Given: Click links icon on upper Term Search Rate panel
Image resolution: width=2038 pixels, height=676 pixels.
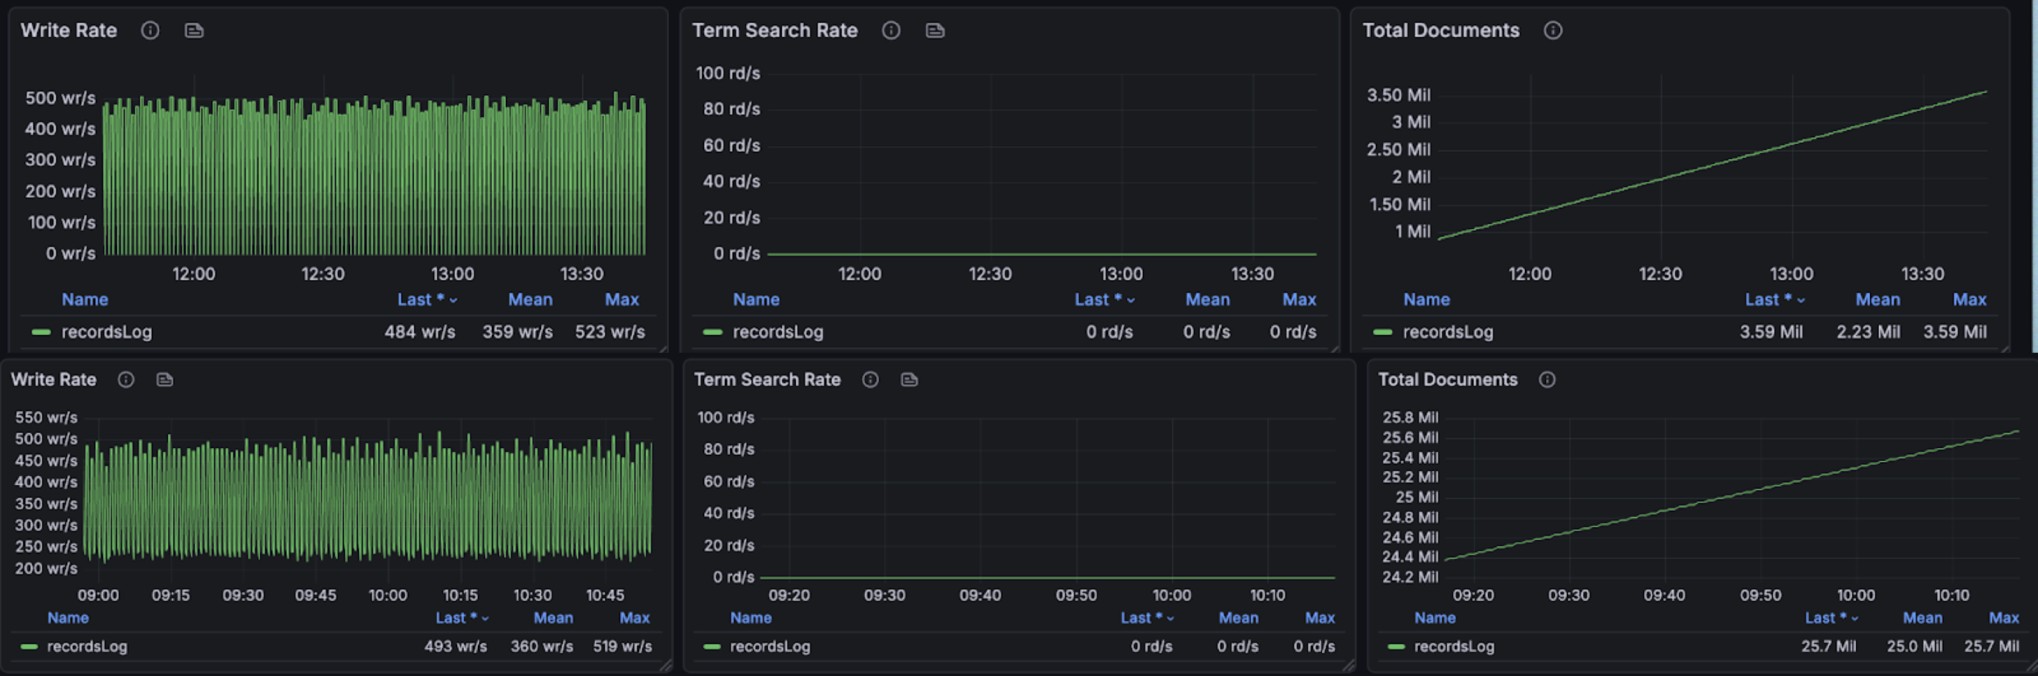Looking at the screenshot, I should pyautogui.click(x=935, y=31).
